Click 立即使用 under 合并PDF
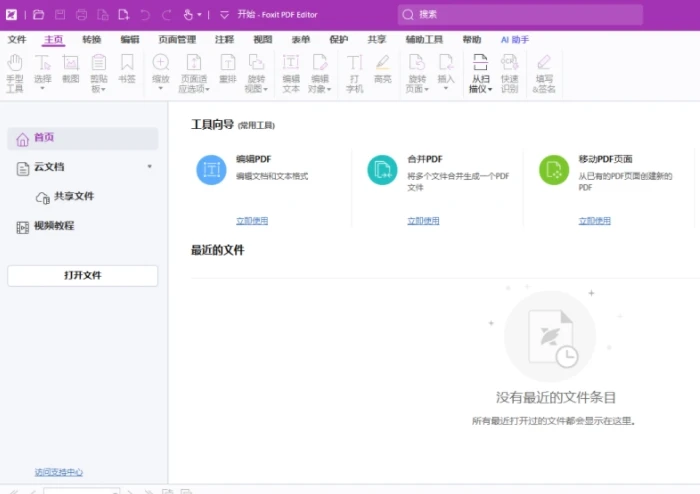 pos(423,220)
